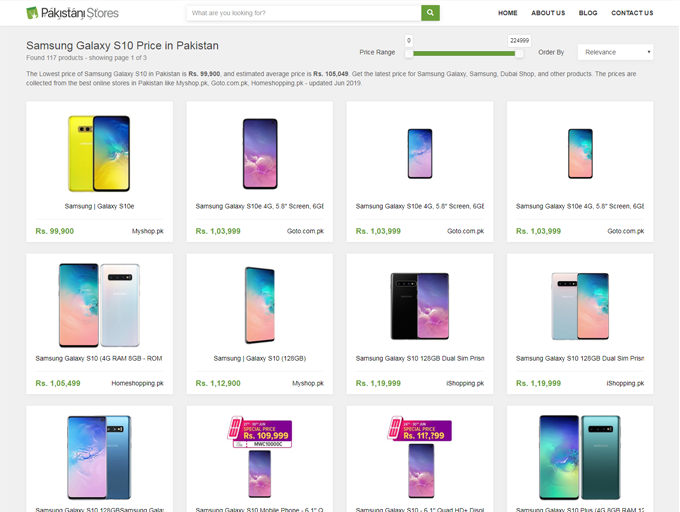Open the black Galaxy S10 Dual Sim image
This screenshot has width=680, height=512.
[420, 306]
